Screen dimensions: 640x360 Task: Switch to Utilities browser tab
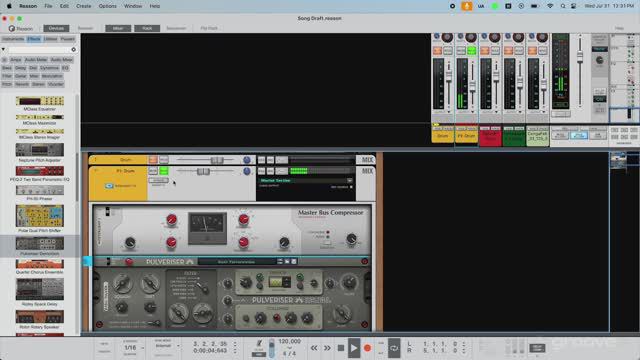[x=50, y=39]
